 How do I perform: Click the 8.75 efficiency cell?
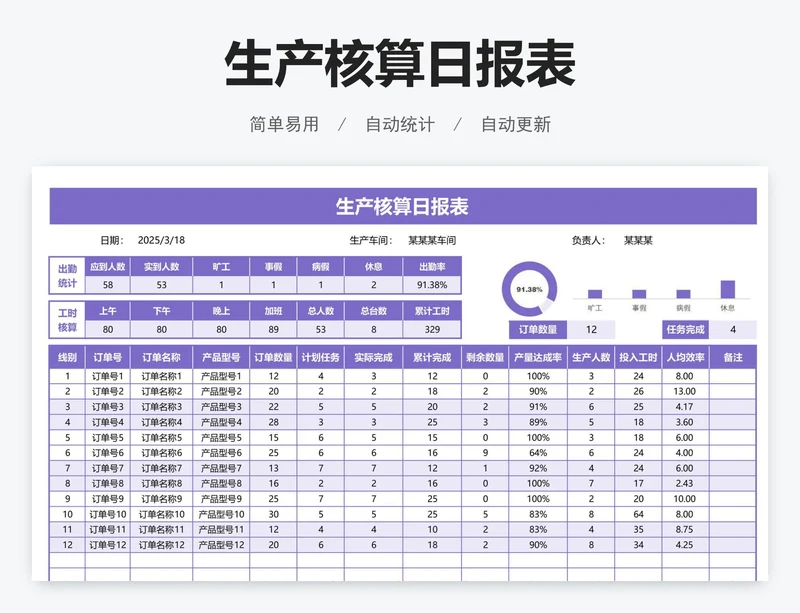click(685, 529)
